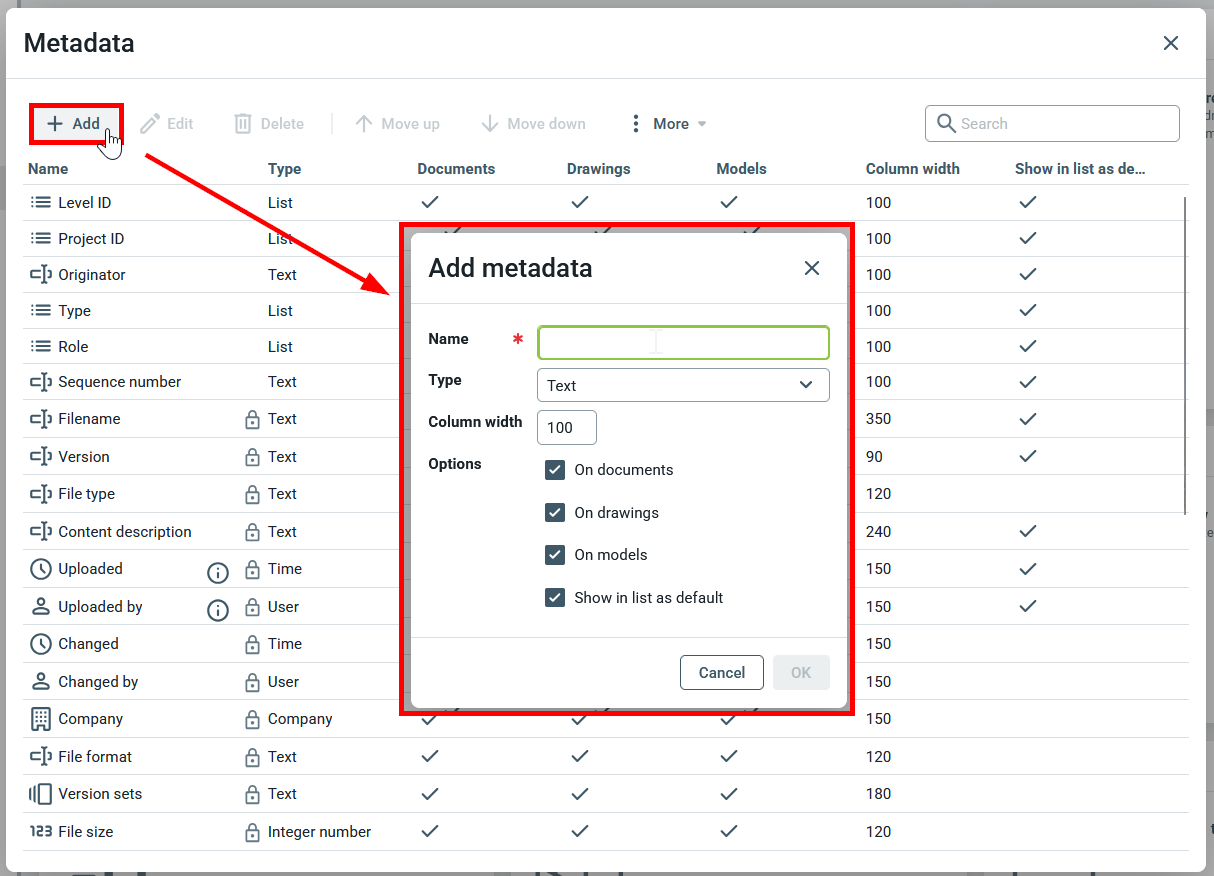Click the building icon next to Company

click(x=40, y=719)
